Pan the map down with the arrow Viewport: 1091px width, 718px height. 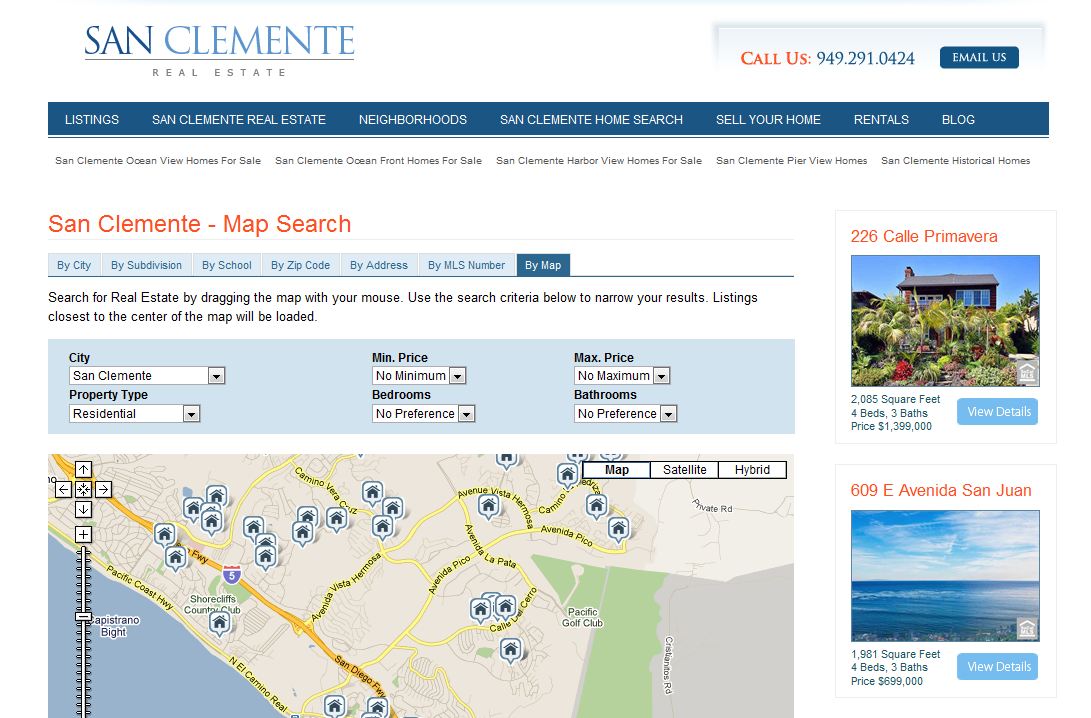pos(83,510)
